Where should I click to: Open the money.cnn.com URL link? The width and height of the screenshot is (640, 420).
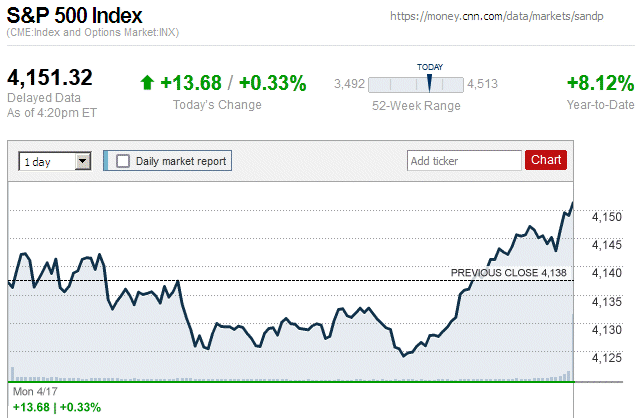(x=496, y=16)
